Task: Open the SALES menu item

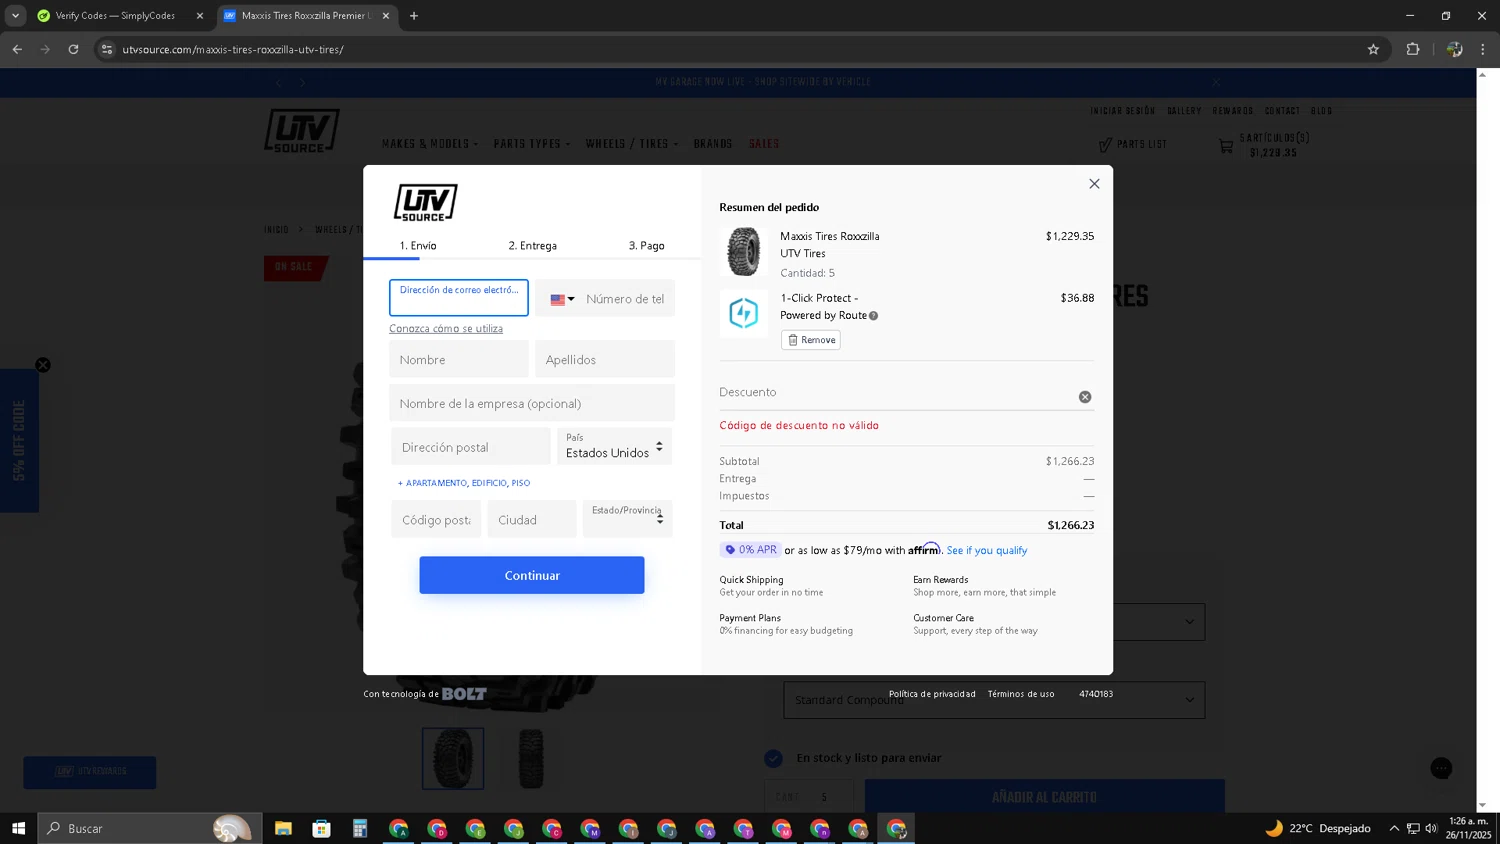Action: coord(764,144)
